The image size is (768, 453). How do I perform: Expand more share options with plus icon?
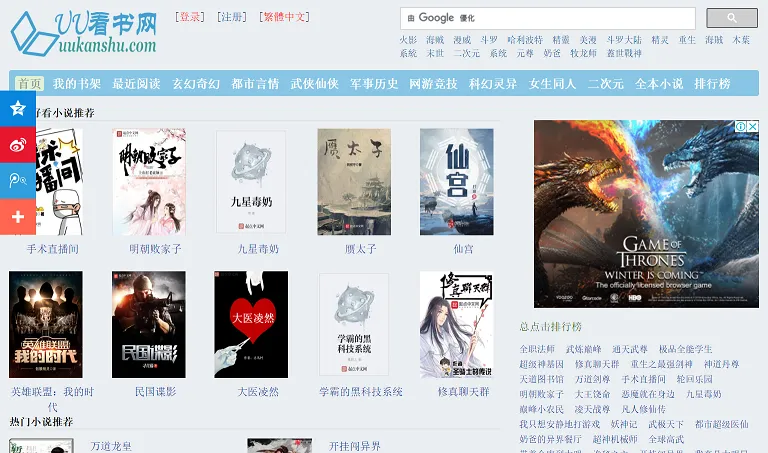click(17, 216)
